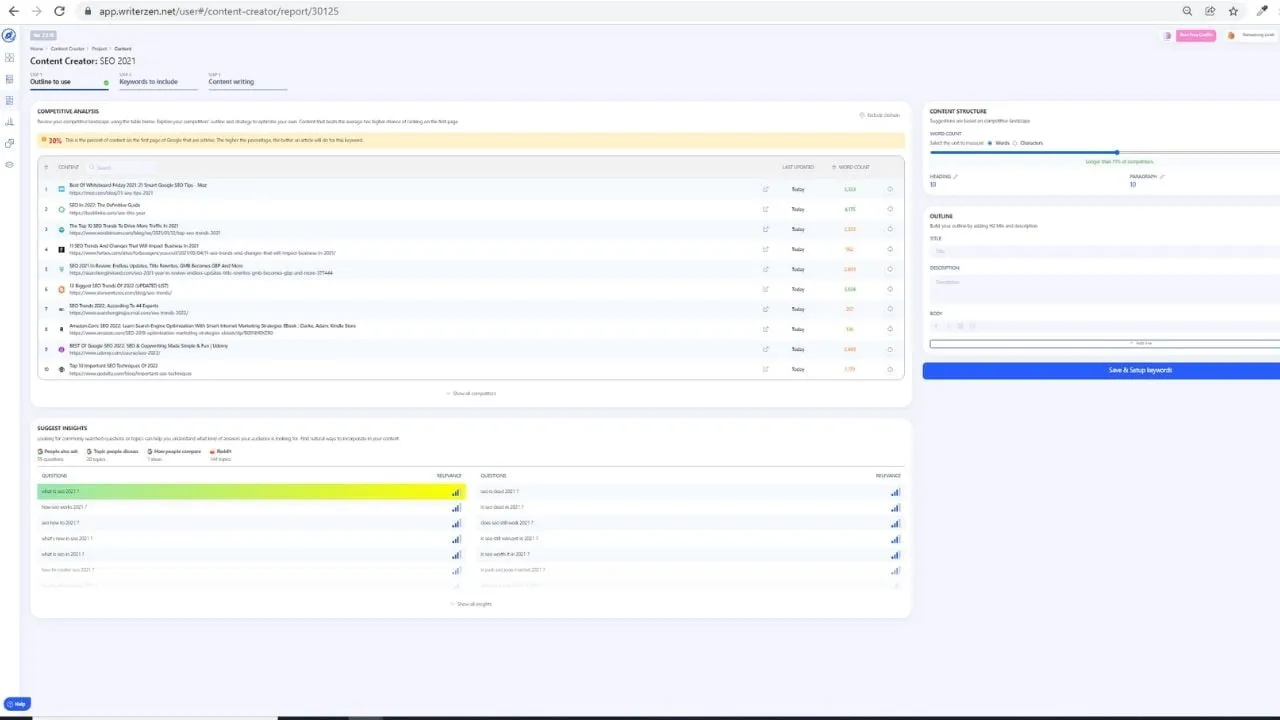Toggle the switch in the top right bar

pyautogui.click(x=1167, y=34)
